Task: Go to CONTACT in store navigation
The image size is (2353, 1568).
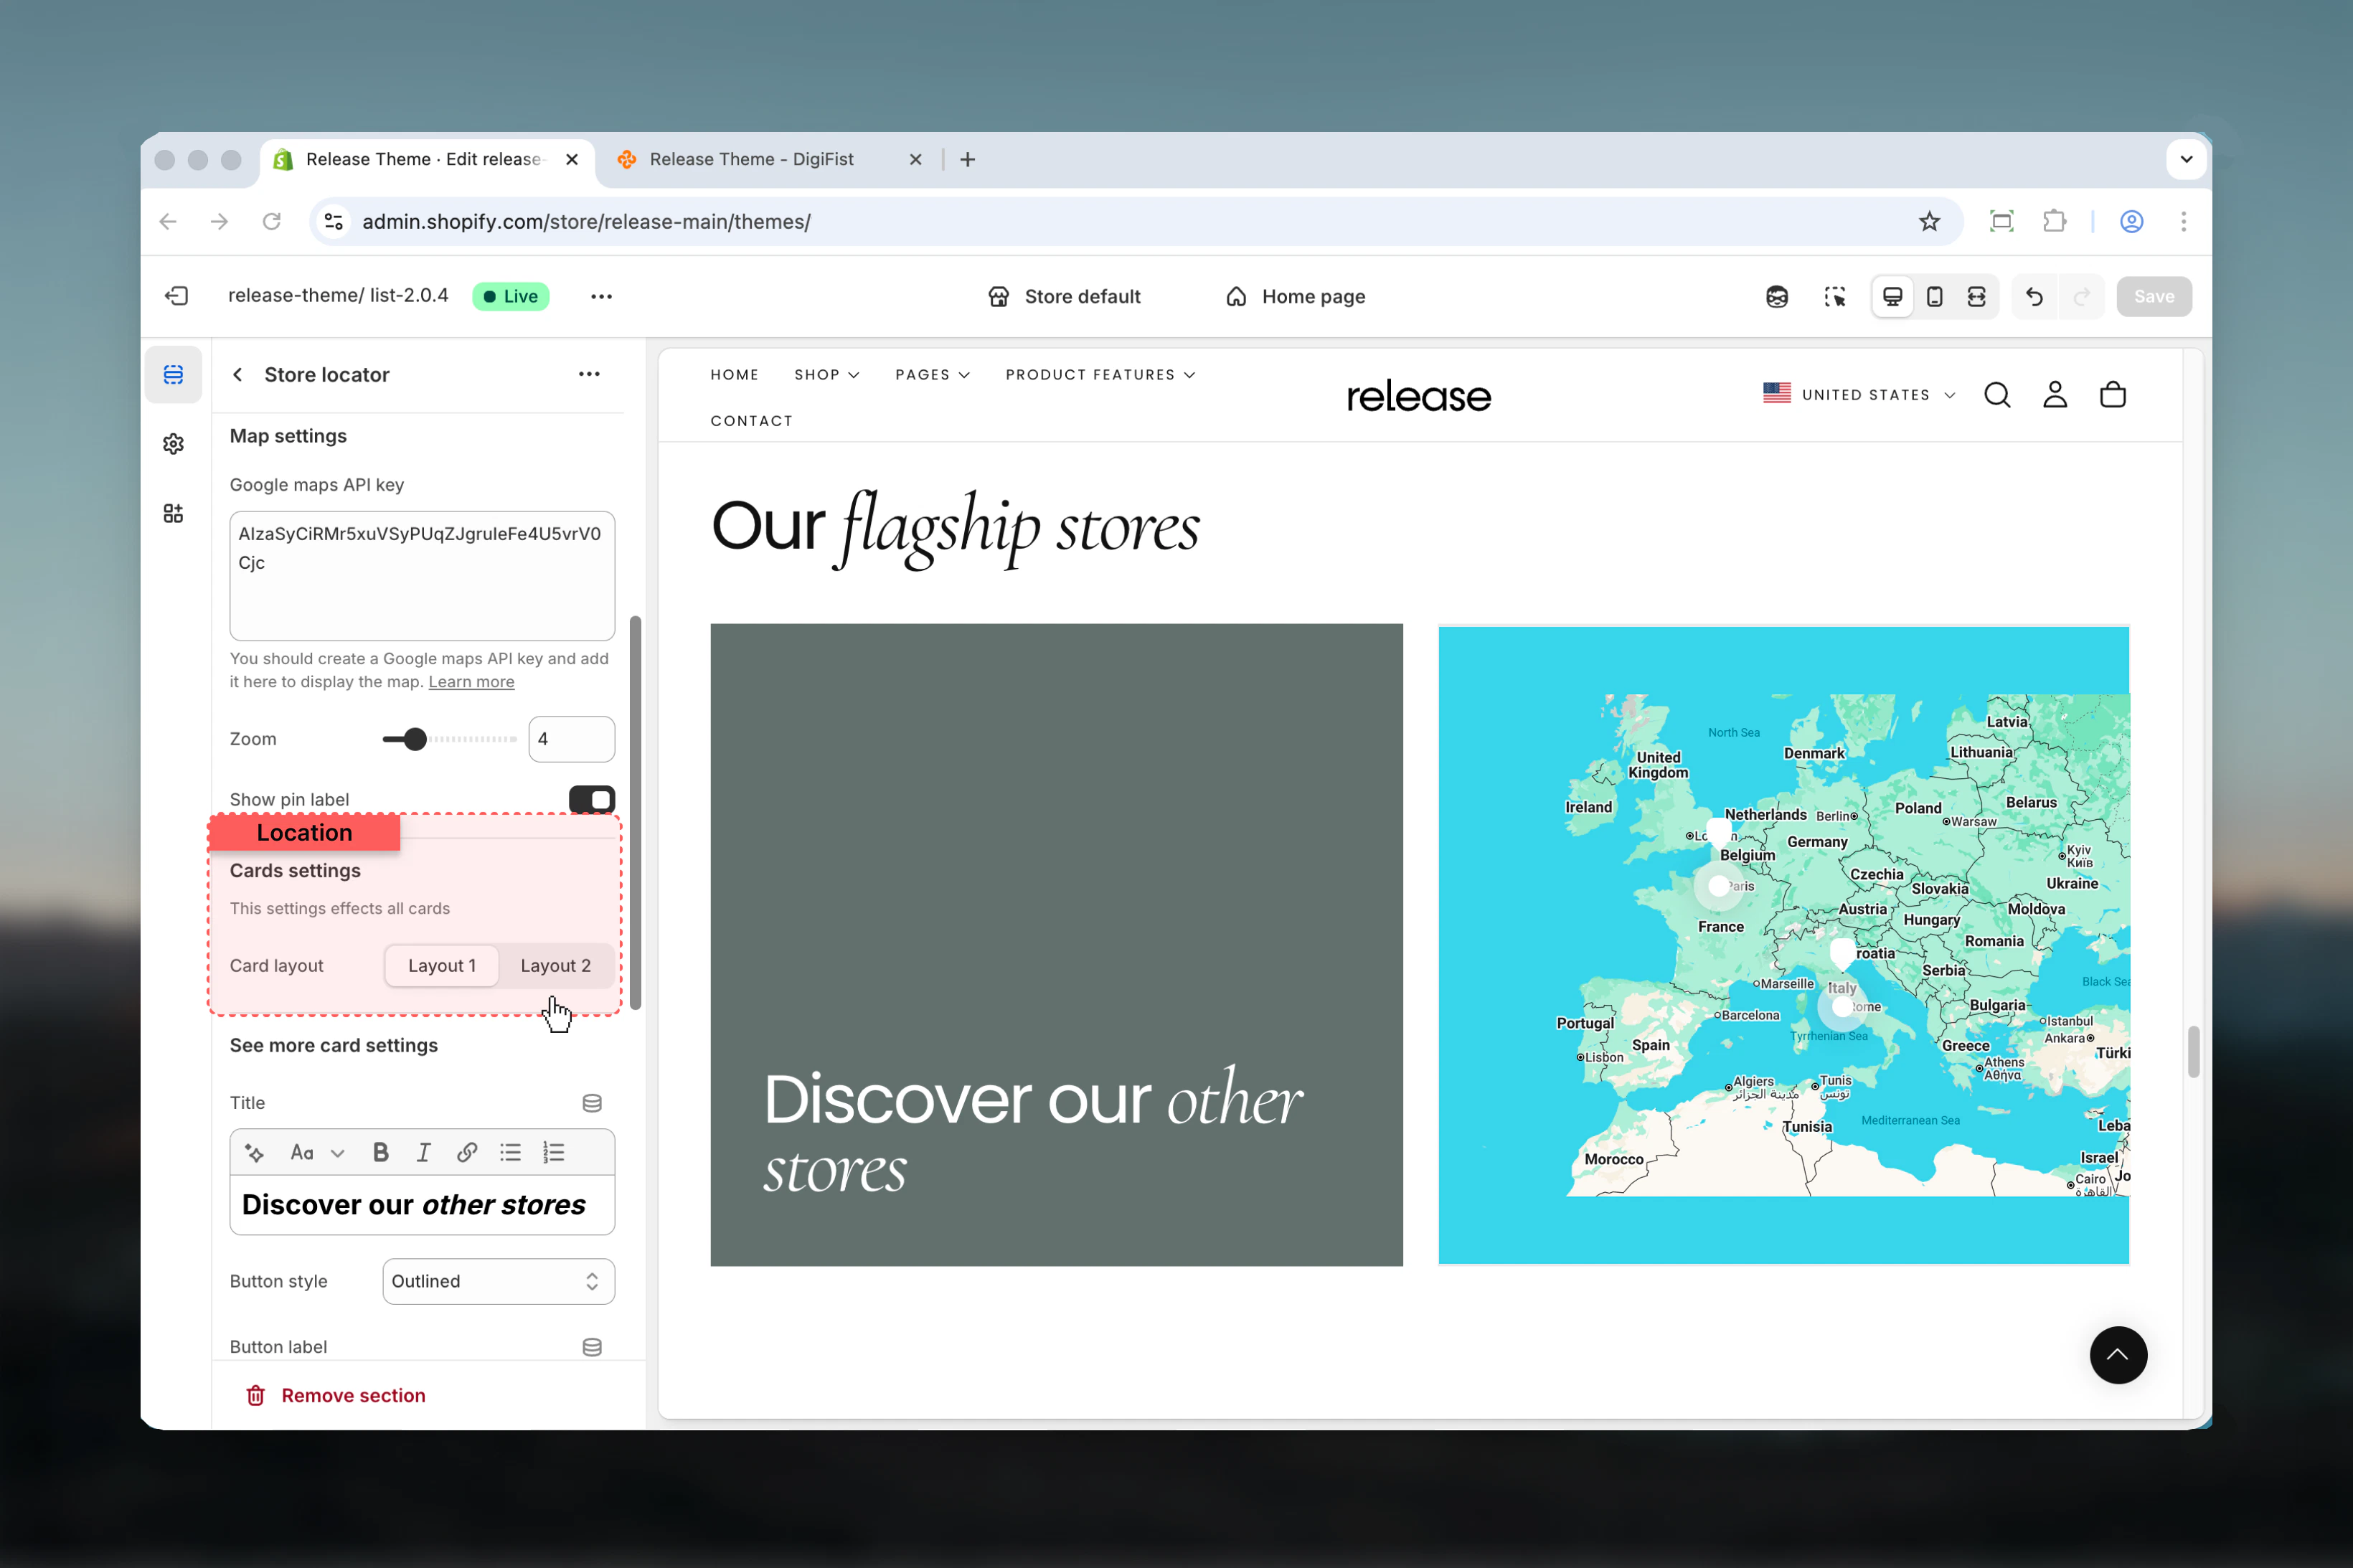Action: click(x=751, y=421)
